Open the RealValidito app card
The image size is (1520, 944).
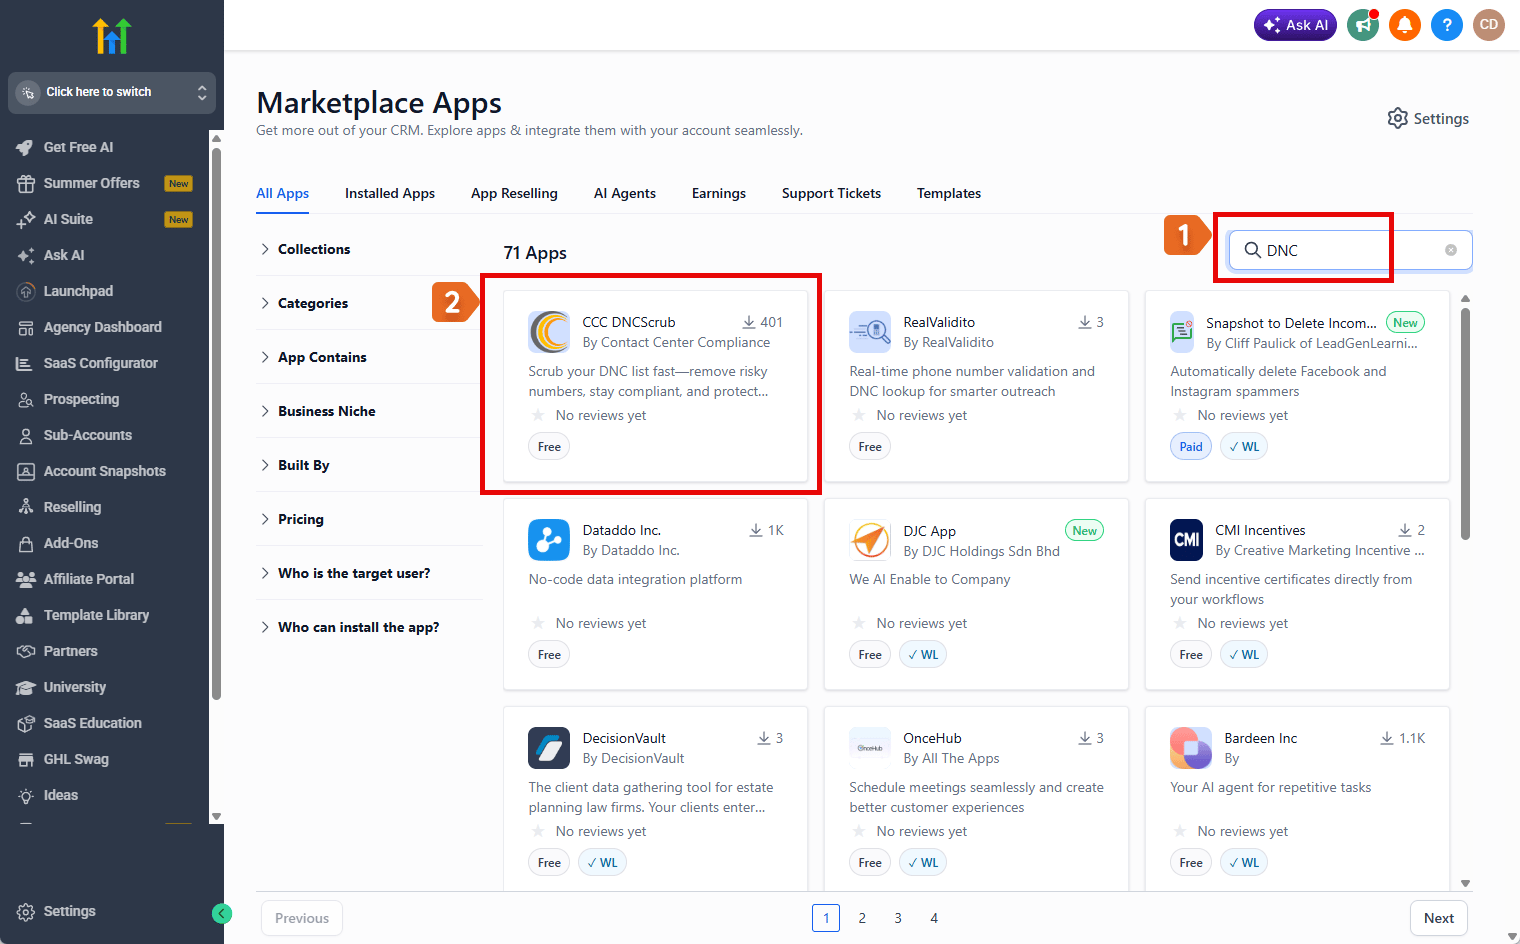tap(976, 386)
